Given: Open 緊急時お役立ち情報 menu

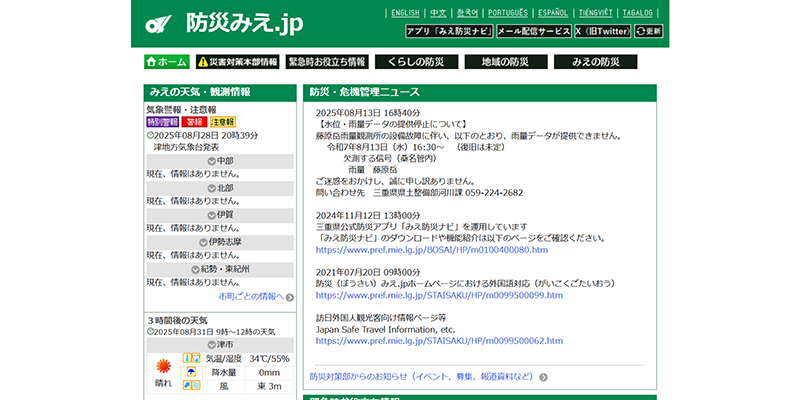Looking at the screenshot, I should tap(327, 62).
